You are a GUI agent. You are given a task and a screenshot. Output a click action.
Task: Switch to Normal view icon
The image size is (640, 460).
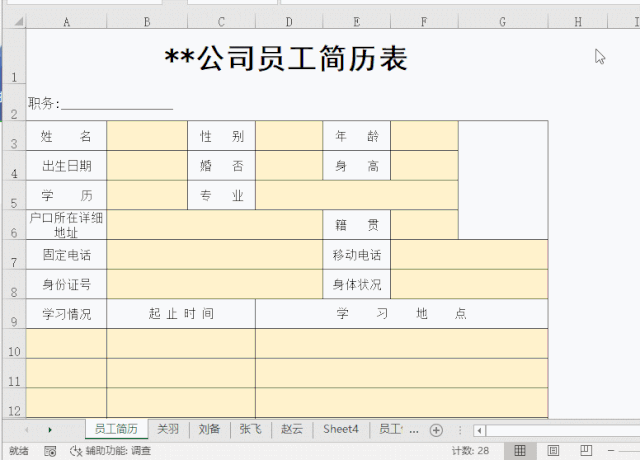pos(520,451)
